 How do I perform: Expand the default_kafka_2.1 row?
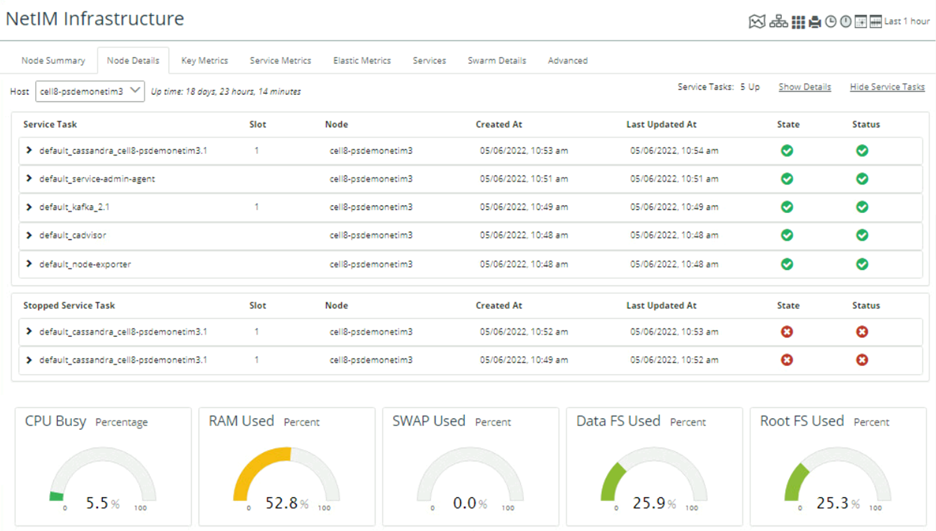click(x=29, y=207)
